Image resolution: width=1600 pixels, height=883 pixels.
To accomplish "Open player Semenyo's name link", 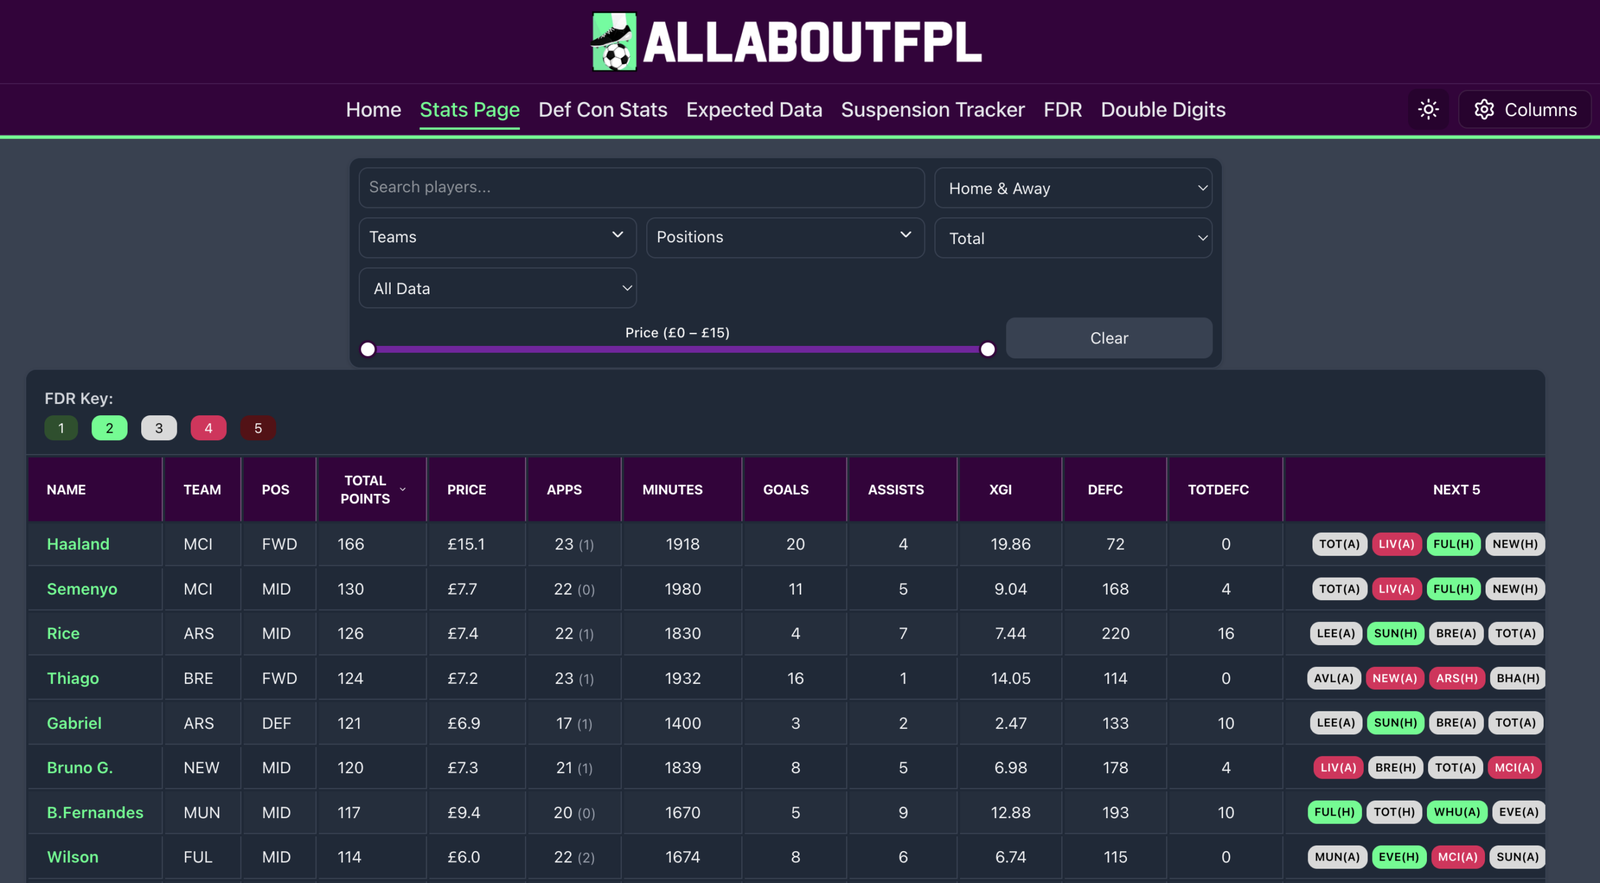I will (x=82, y=589).
